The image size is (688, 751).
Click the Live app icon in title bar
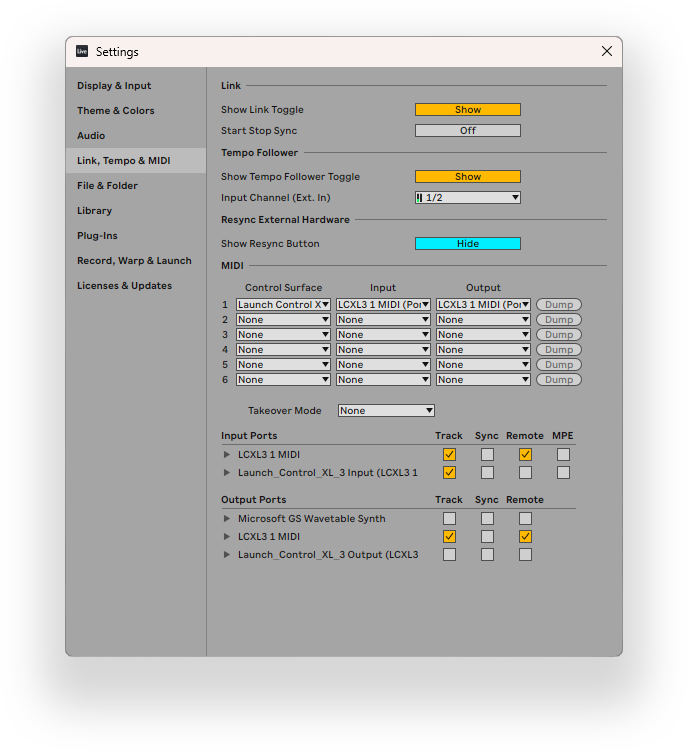click(x=82, y=51)
